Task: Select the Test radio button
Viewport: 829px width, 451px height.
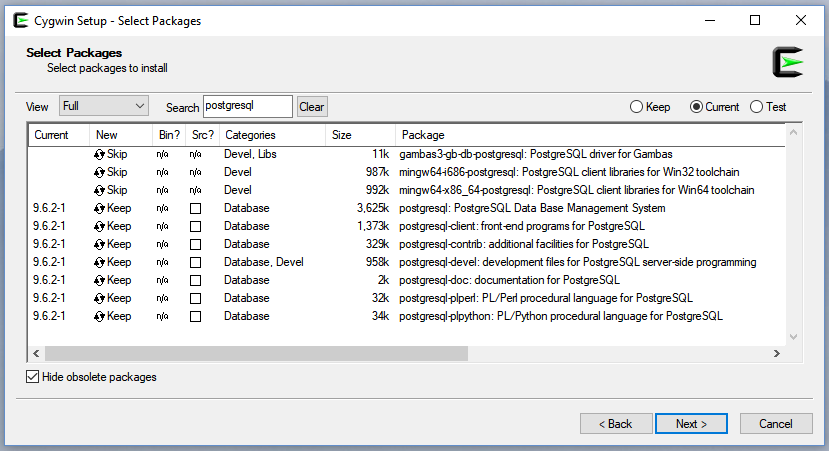Action: pos(757,107)
